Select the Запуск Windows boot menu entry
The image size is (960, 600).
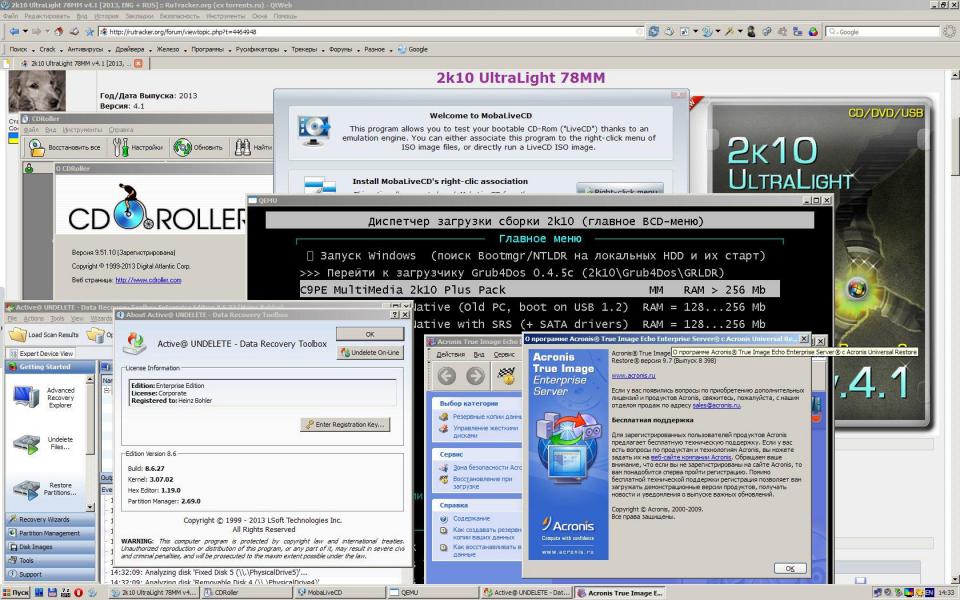(536, 256)
